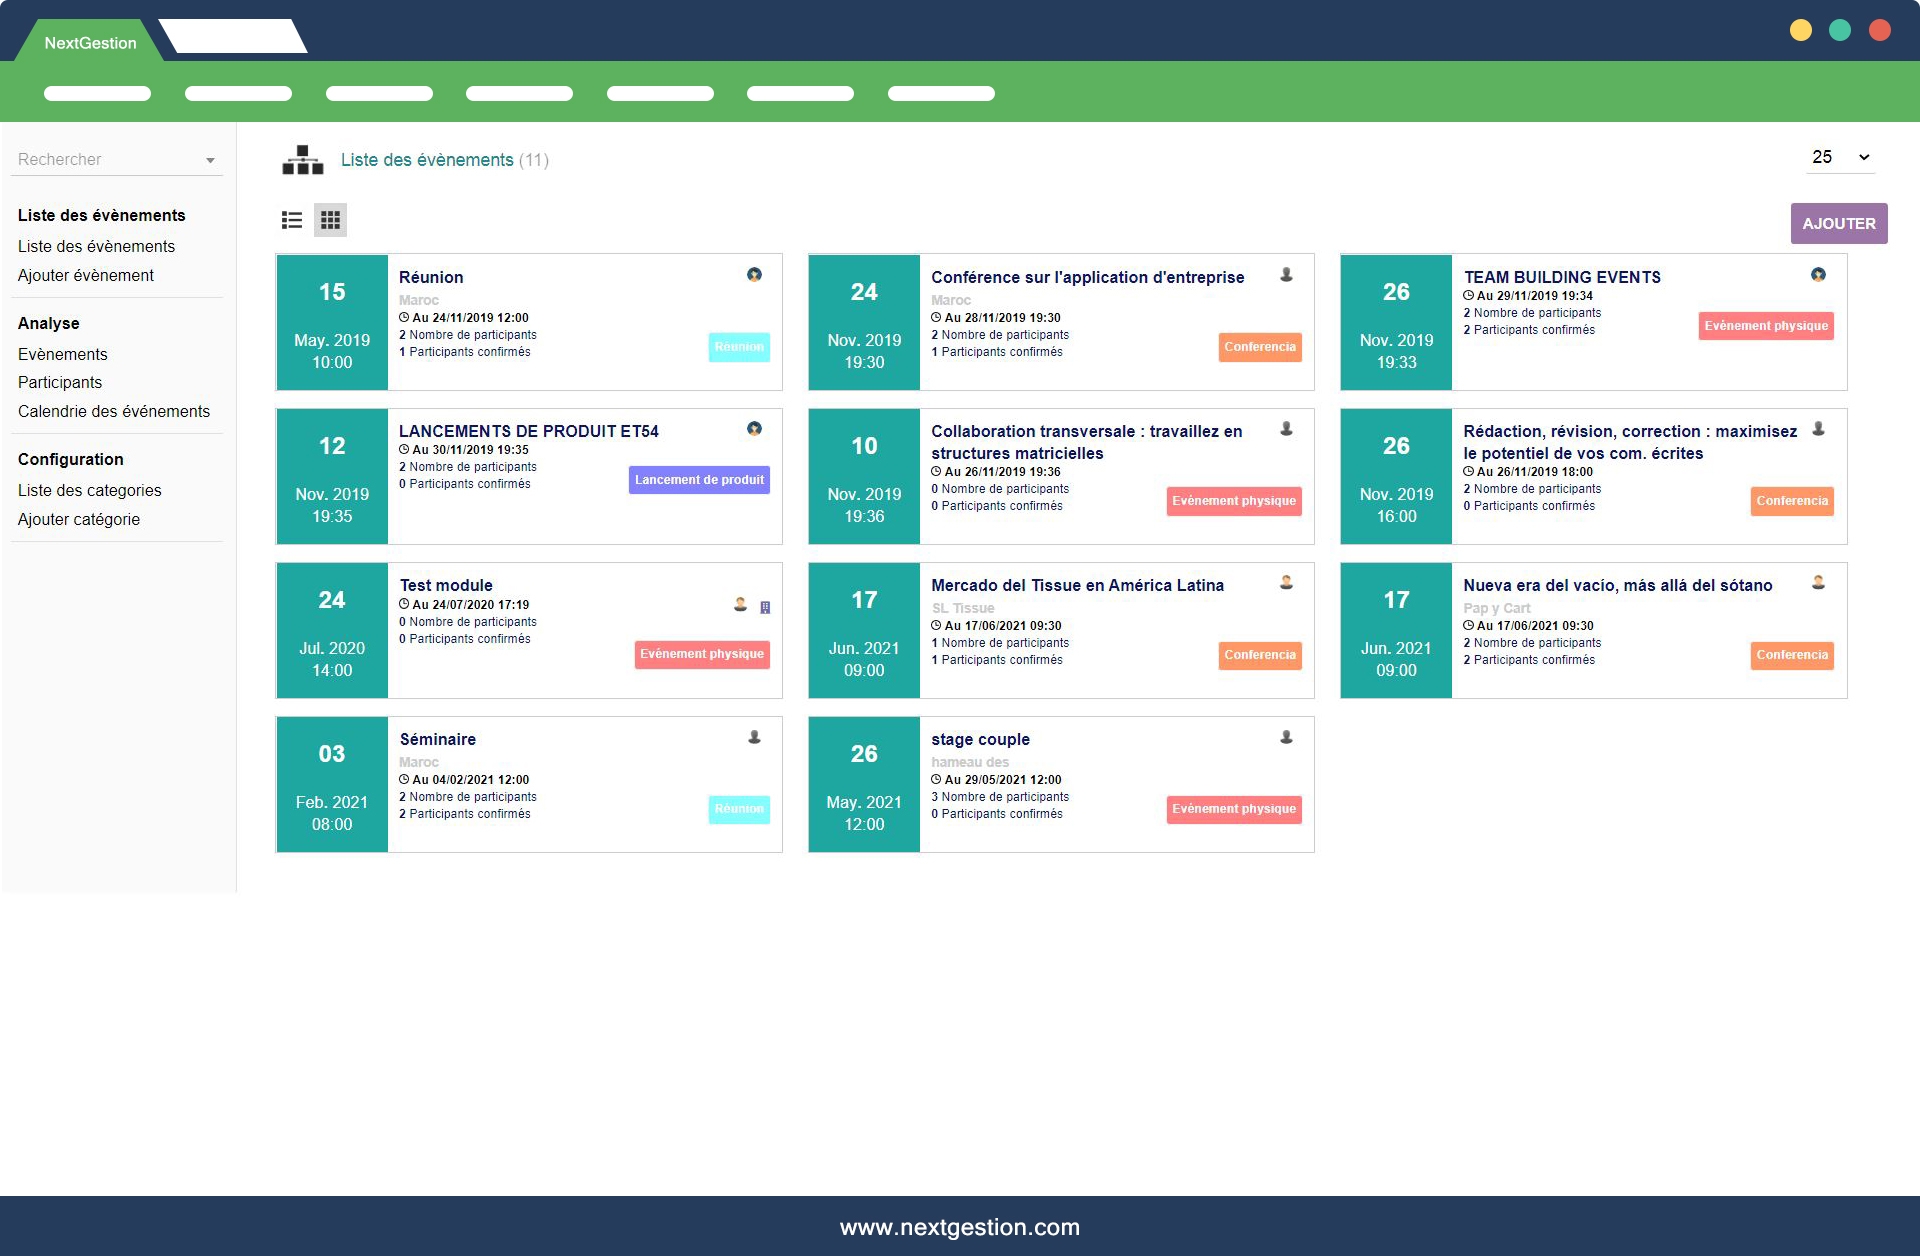This screenshot has height=1256, width=1920.
Task: Go to Liste des categories
Action: coord(90,490)
